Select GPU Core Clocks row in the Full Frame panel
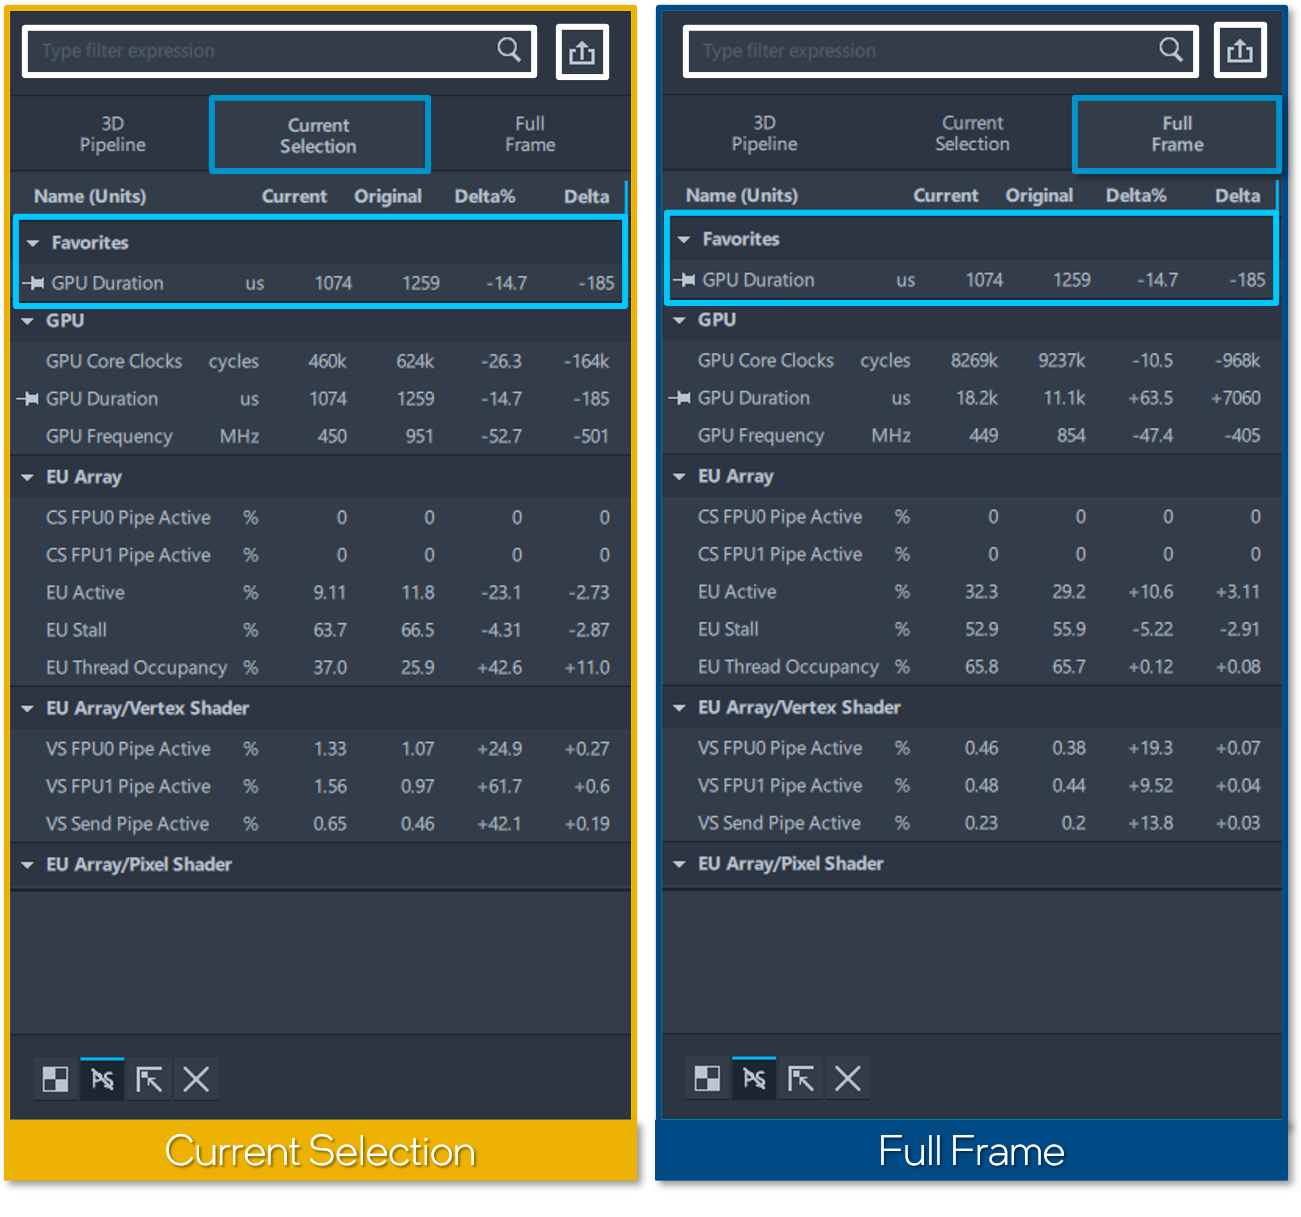1301x1217 pixels. [x=972, y=360]
